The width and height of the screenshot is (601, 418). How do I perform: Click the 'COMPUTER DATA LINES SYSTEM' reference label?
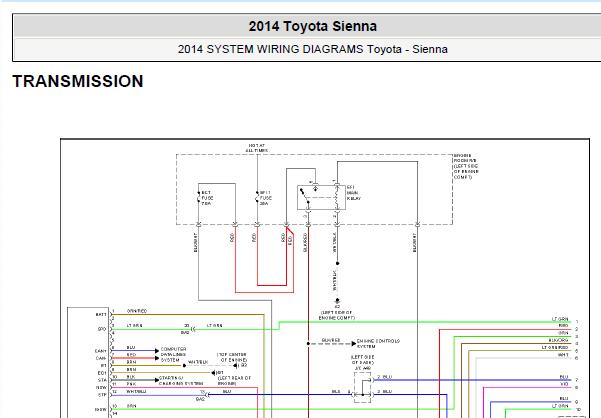(173, 355)
